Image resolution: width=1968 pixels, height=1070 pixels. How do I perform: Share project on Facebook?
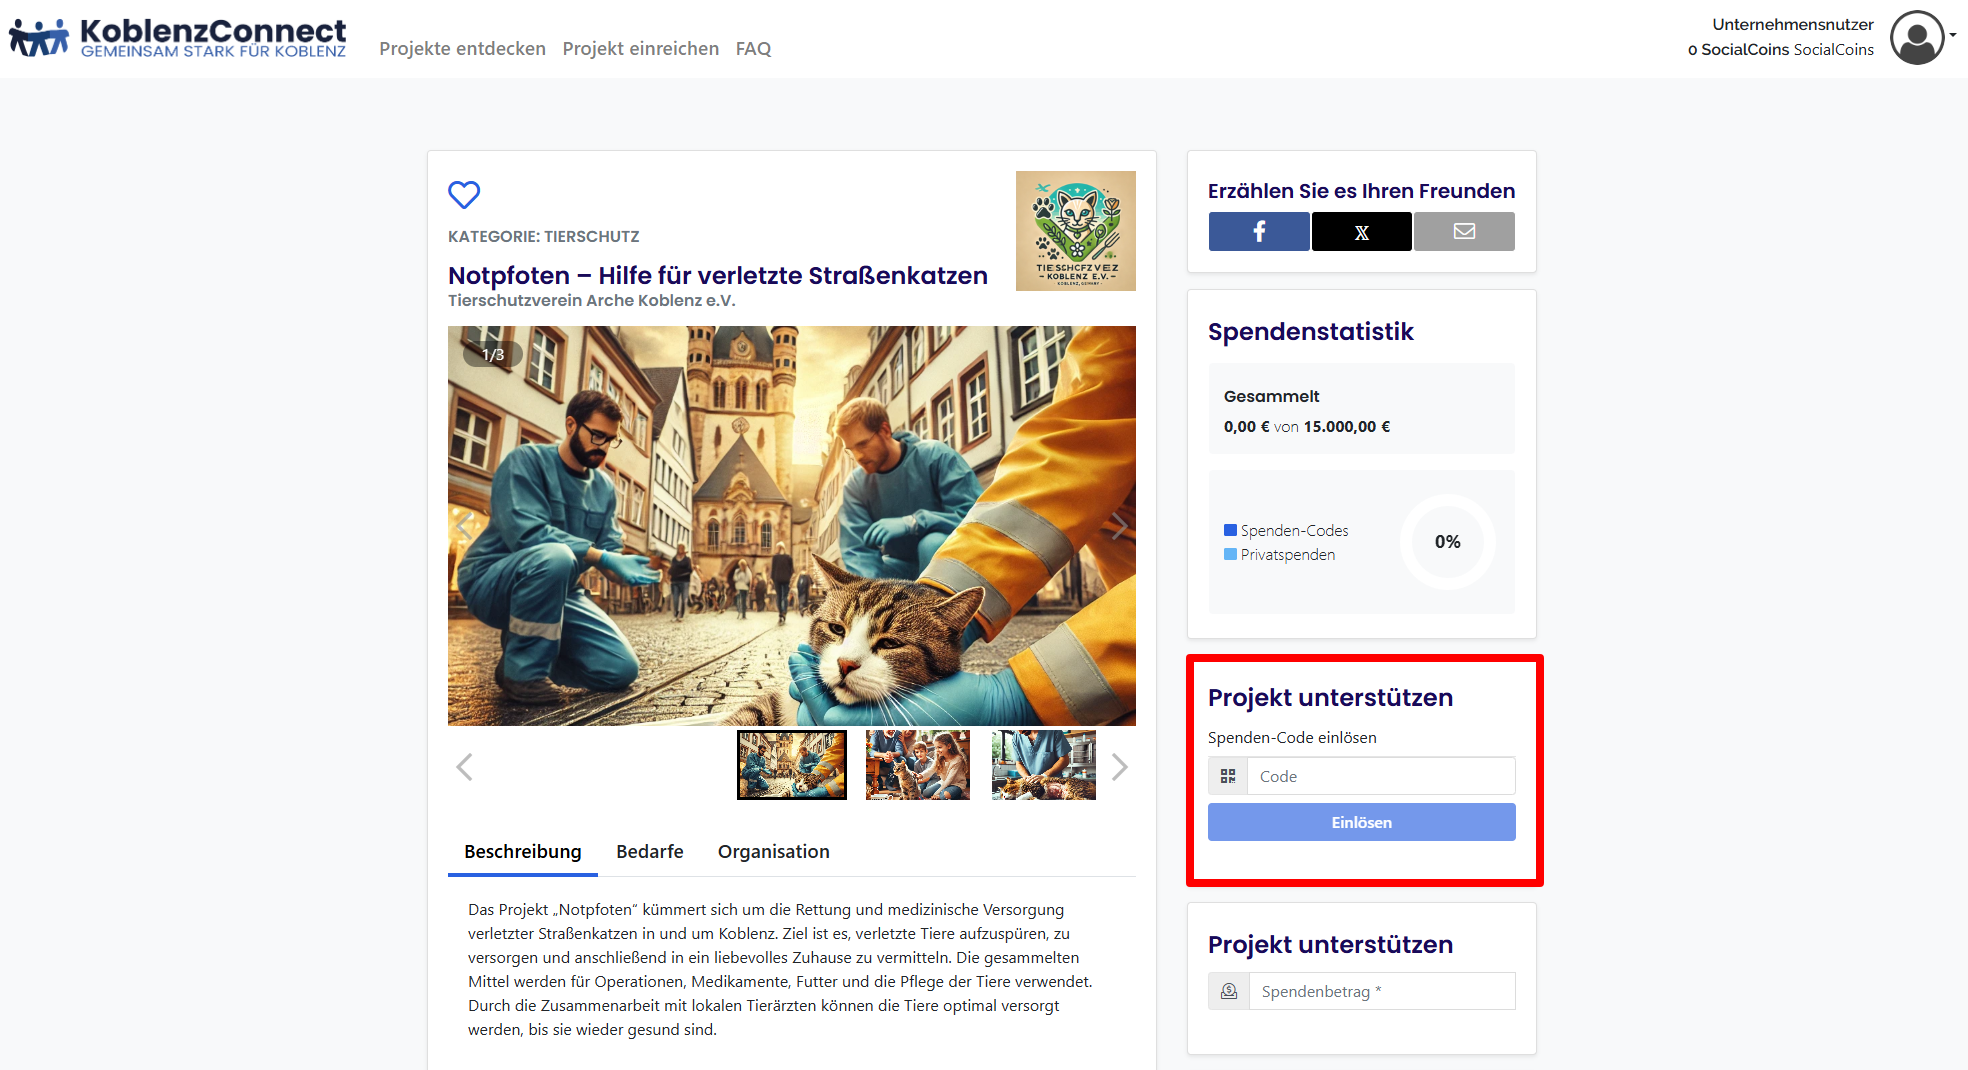[x=1259, y=231]
